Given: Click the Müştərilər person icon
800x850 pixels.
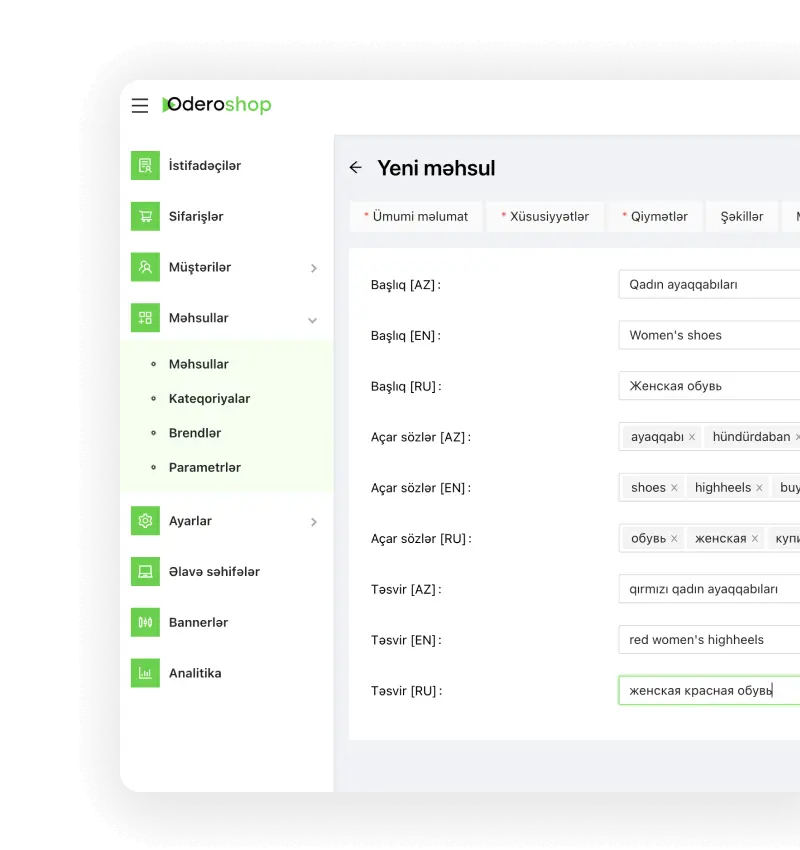Looking at the screenshot, I should coord(145,268).
